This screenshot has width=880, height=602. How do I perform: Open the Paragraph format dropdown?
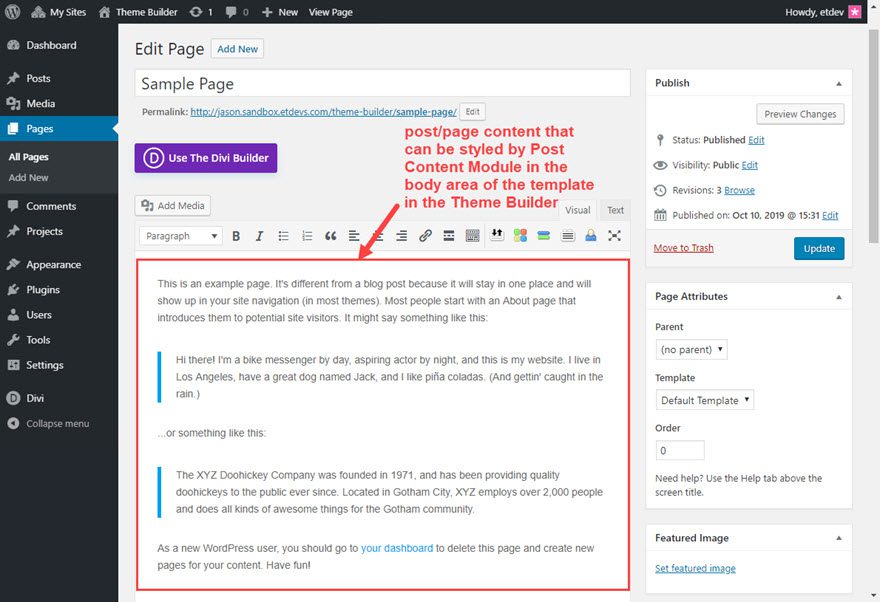(x=182, y=236)
